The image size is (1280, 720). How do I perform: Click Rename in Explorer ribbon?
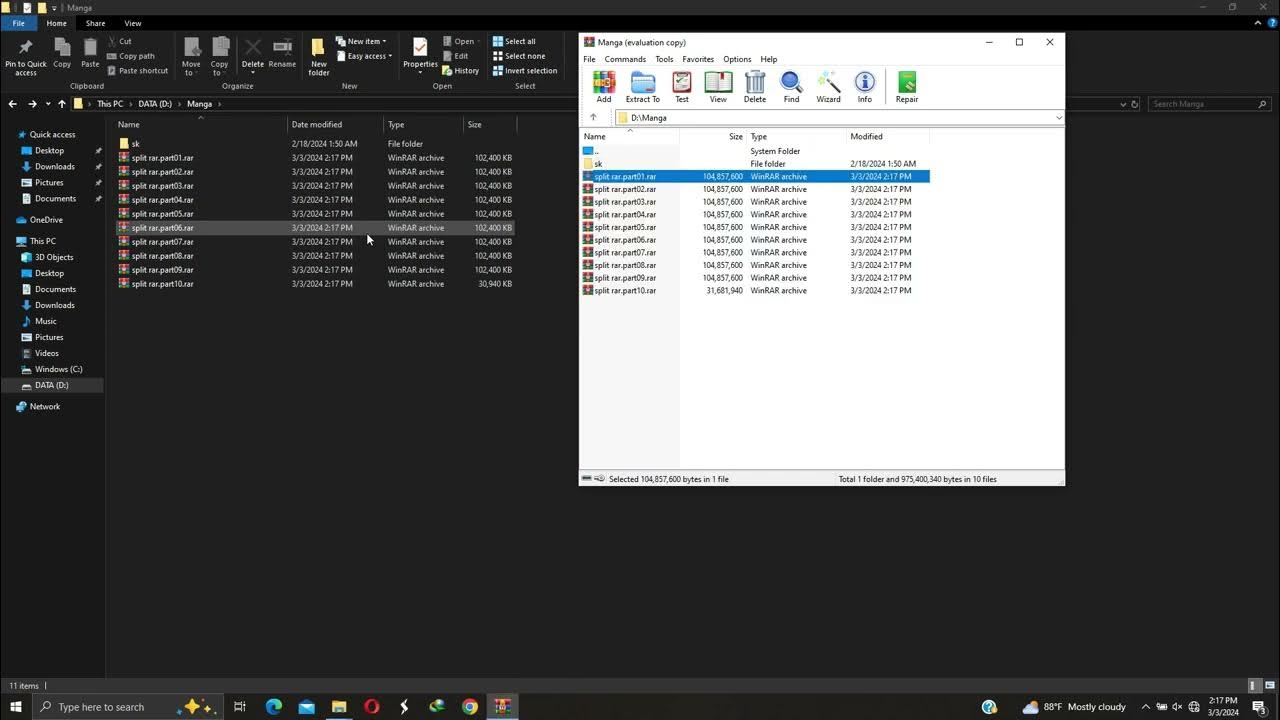tap(282, 54)
